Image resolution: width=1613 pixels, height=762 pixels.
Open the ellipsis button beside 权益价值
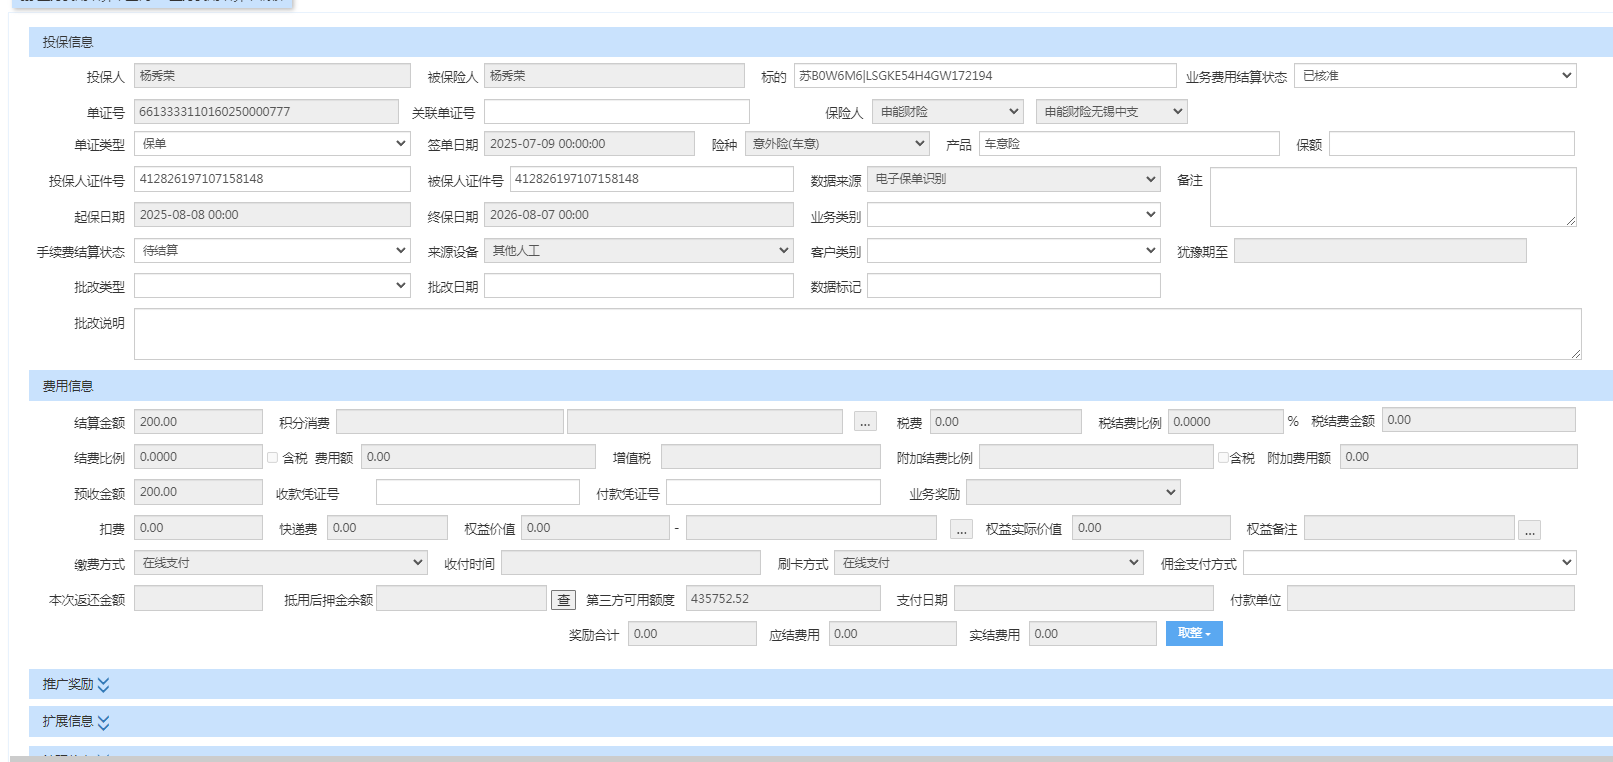coord(961,529)
